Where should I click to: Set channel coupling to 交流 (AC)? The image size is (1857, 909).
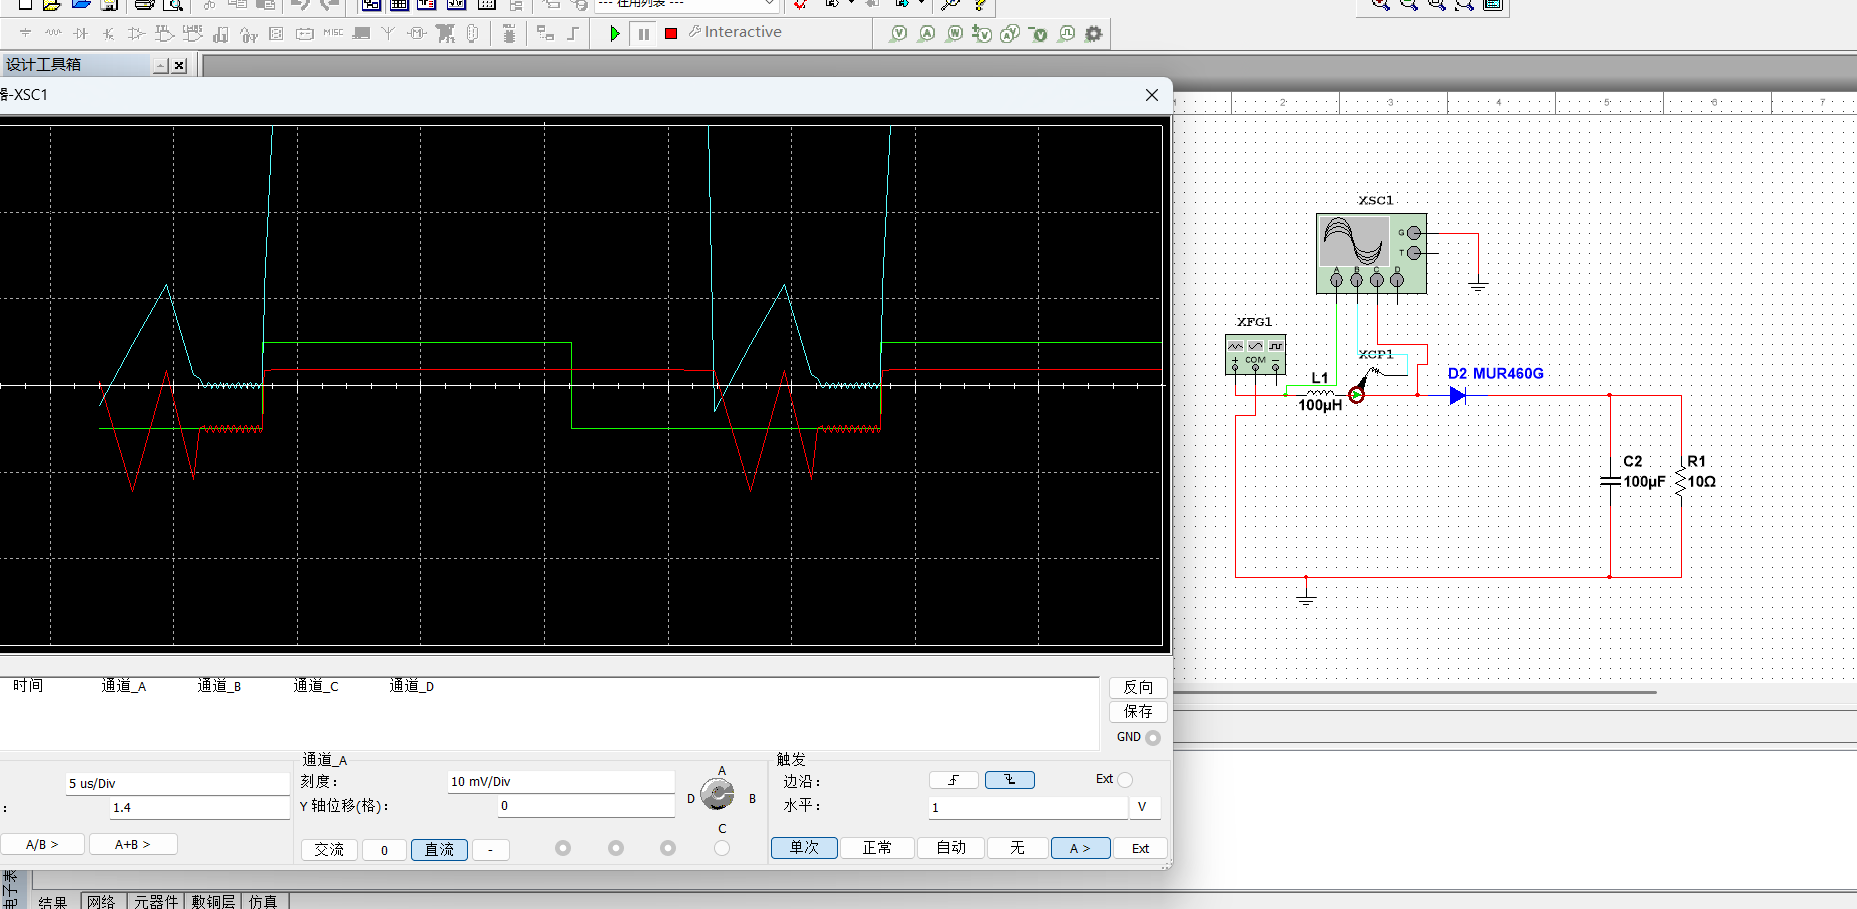[329, 849]
